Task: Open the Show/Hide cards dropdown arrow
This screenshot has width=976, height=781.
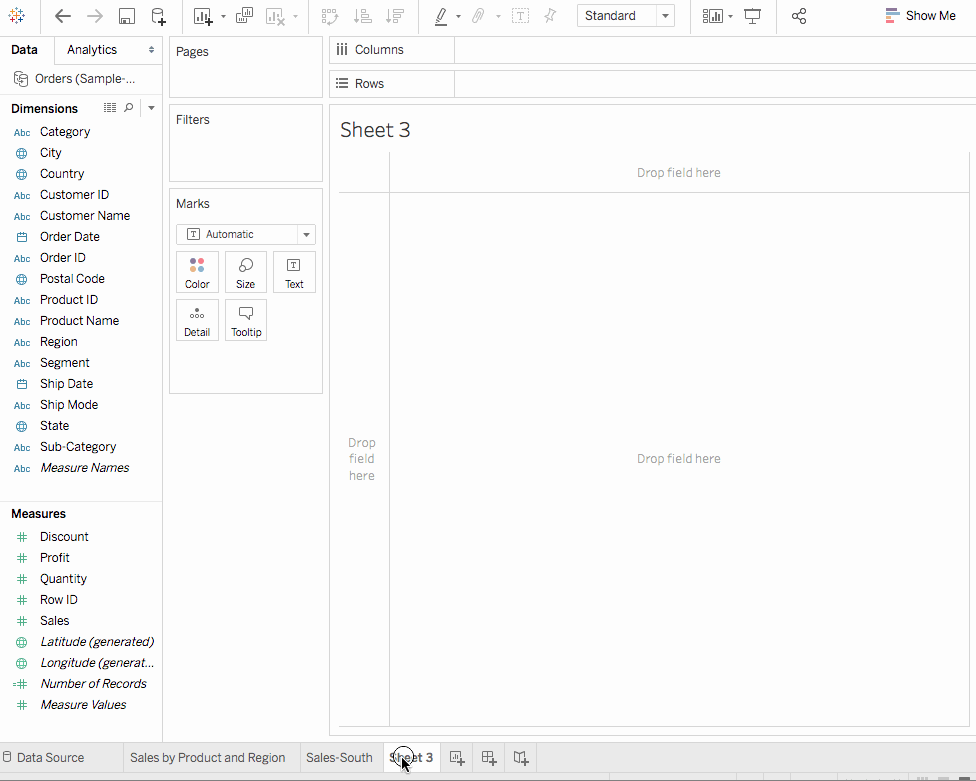Action: (x=730, y=17)
